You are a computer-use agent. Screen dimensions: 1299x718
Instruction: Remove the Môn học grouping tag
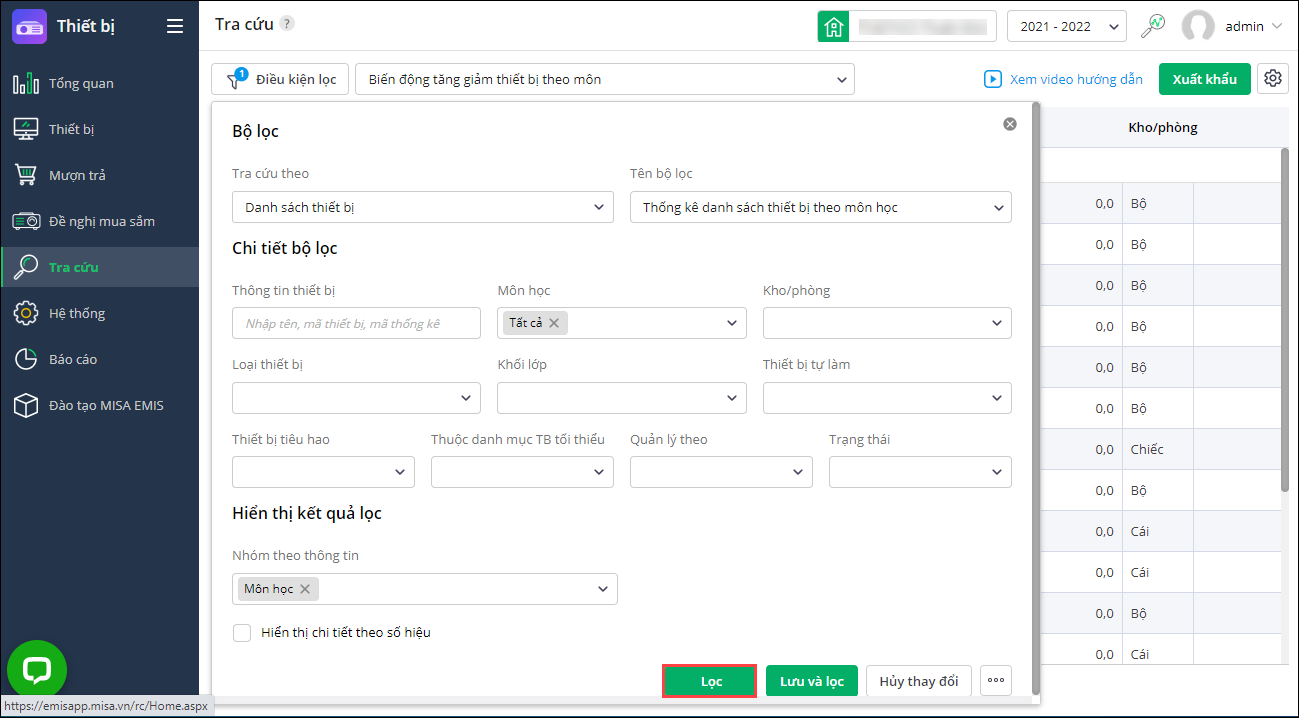tap(305, 589)
